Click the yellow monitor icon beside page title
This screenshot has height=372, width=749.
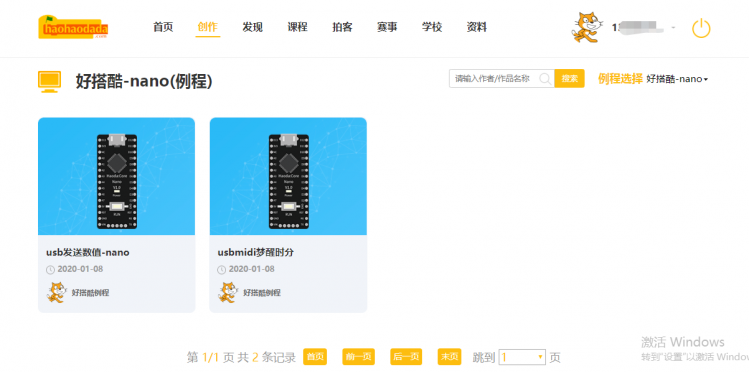(x=50, y=82)
